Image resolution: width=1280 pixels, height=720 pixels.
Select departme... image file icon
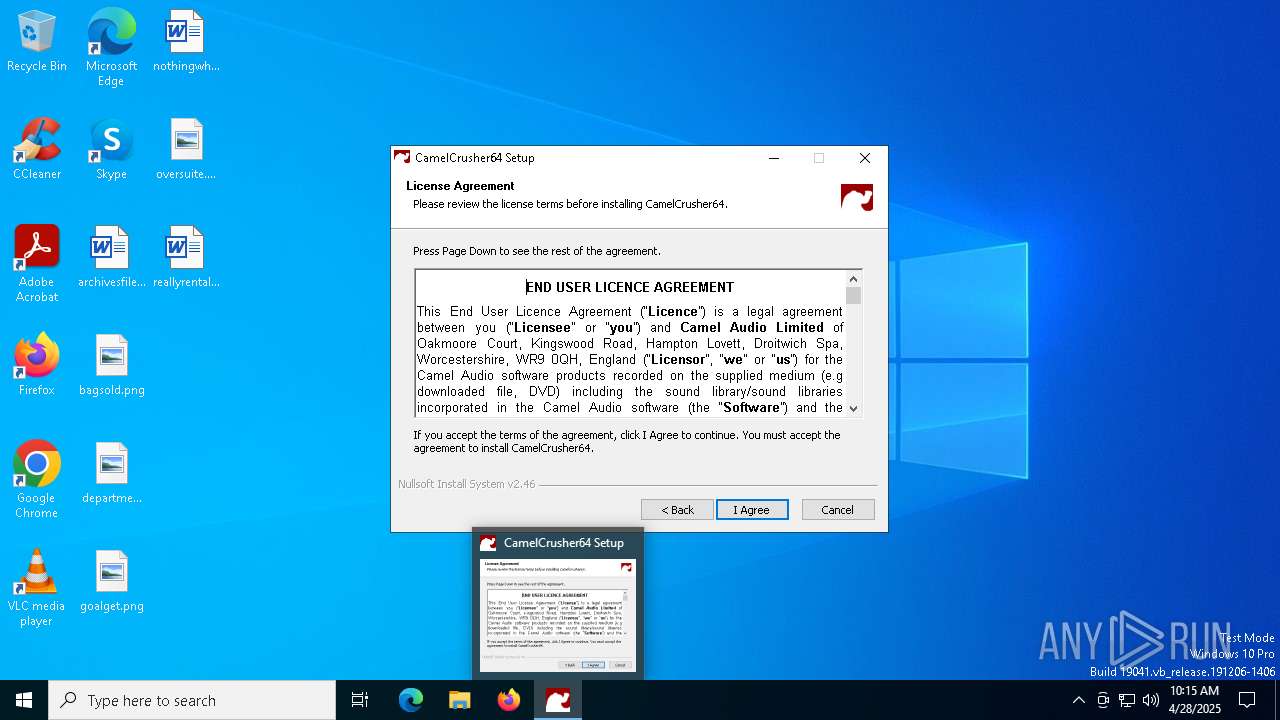[x=111, y=474]
